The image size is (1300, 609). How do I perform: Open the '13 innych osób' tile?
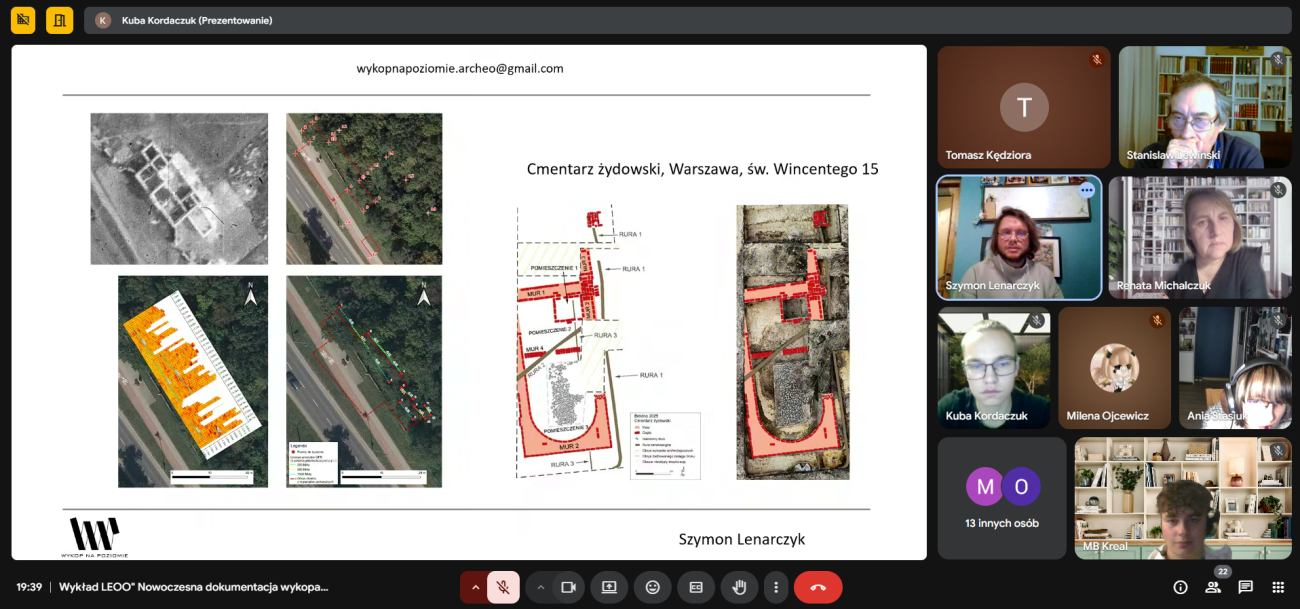(x=1001, y=498)
